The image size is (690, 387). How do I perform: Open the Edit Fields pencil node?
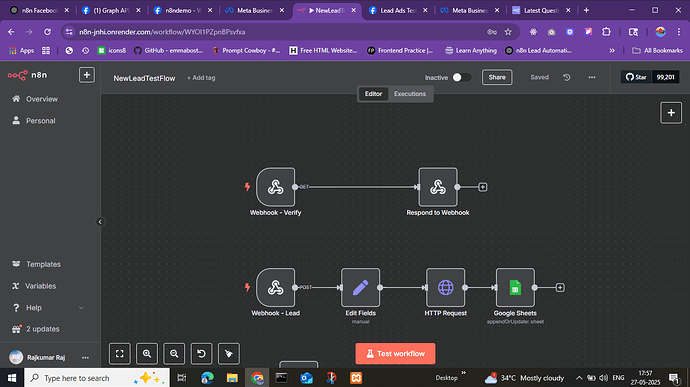(x=360, y=287)
